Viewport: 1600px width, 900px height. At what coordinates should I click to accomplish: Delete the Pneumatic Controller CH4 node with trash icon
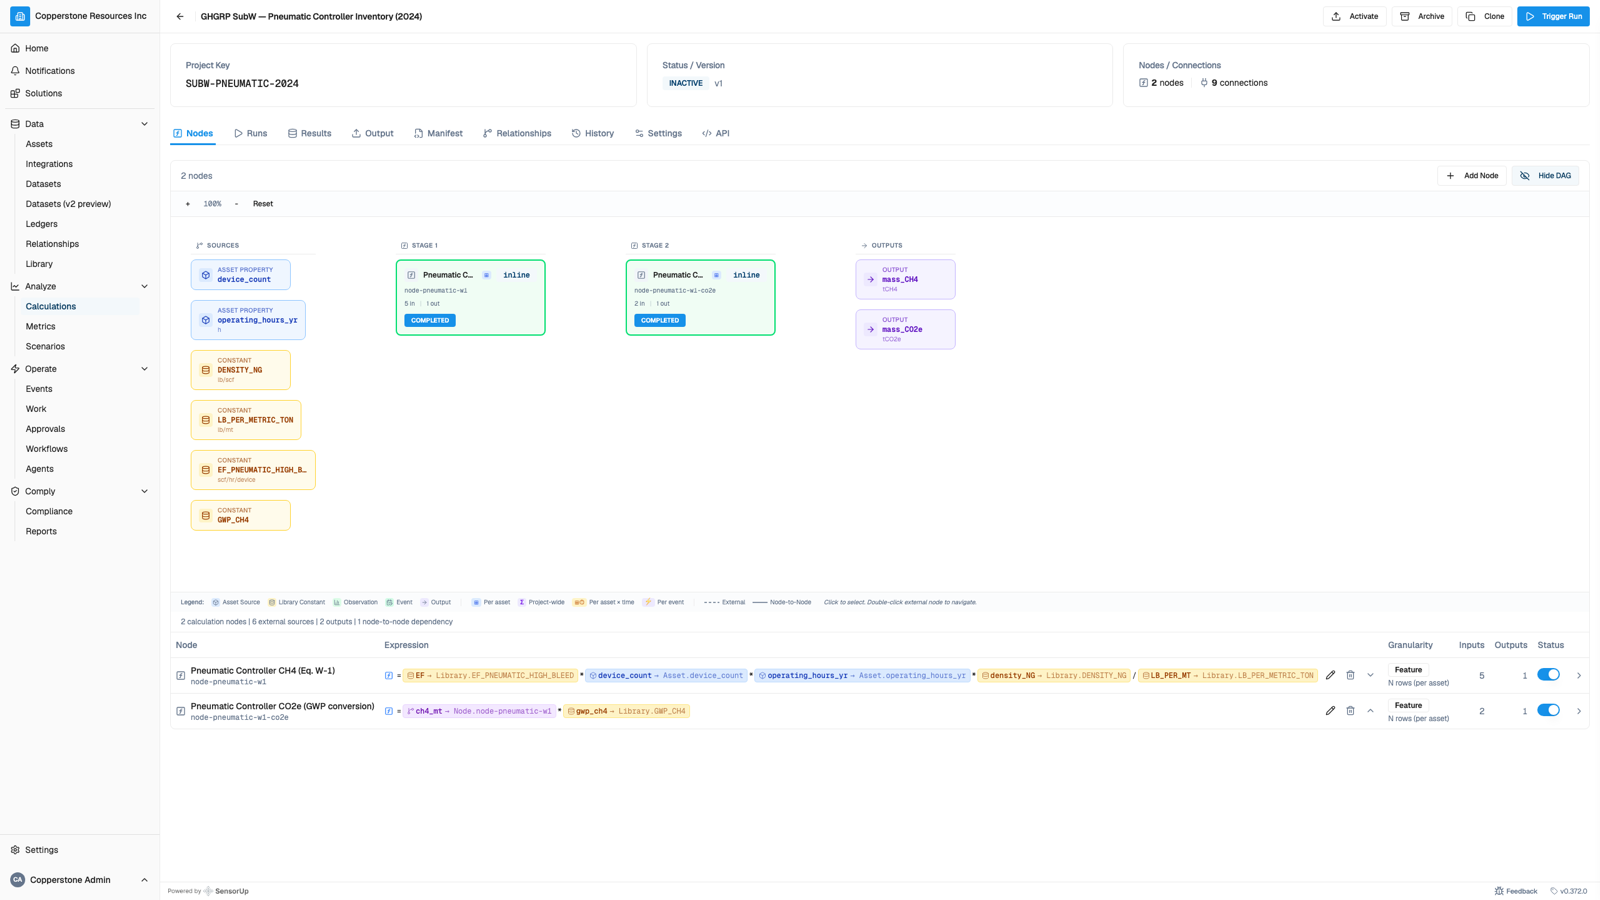point(1350,675)
